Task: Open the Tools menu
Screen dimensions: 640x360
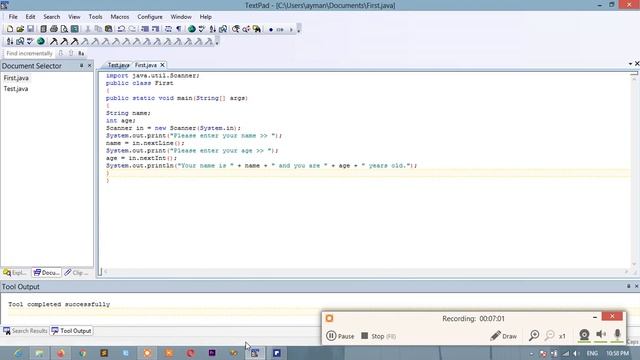Action: 96,17
